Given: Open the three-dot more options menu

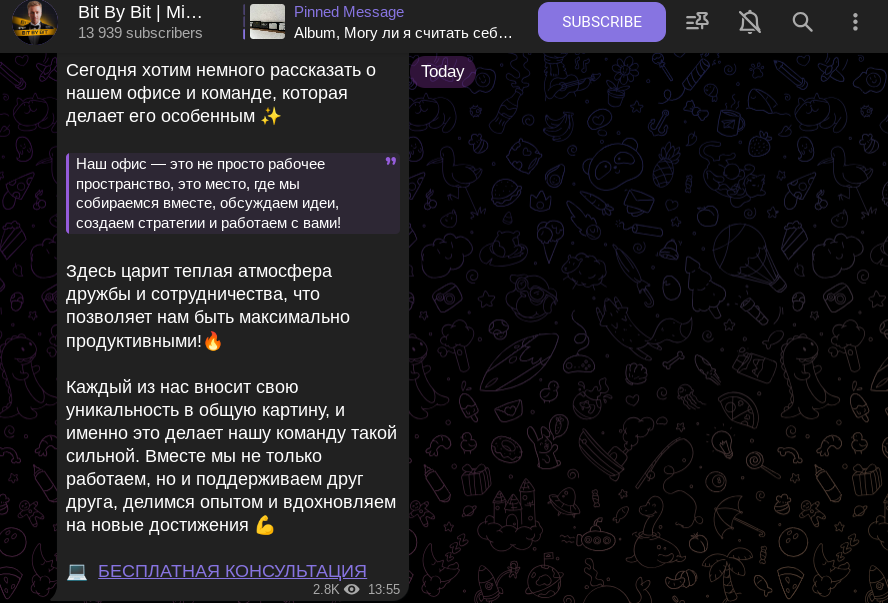Looking at the screenshot, I should [x=855, y=22].
